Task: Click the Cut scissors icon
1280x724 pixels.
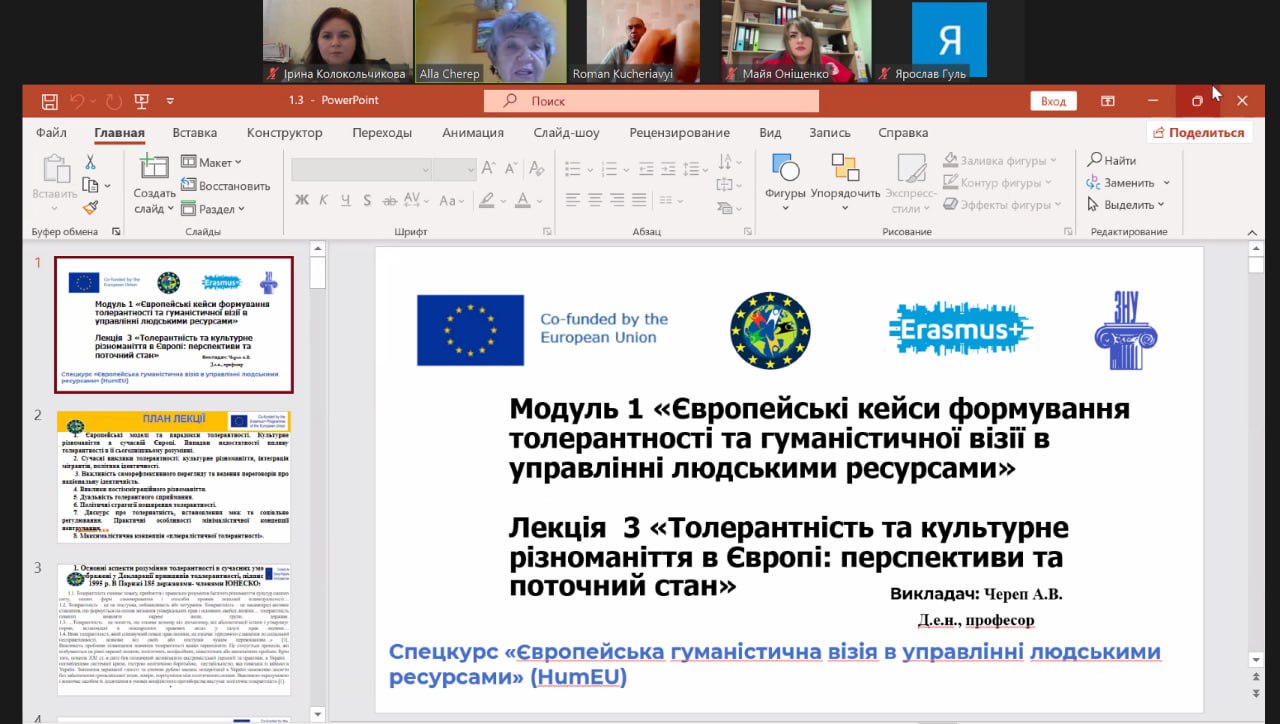Action: point(90,162)
